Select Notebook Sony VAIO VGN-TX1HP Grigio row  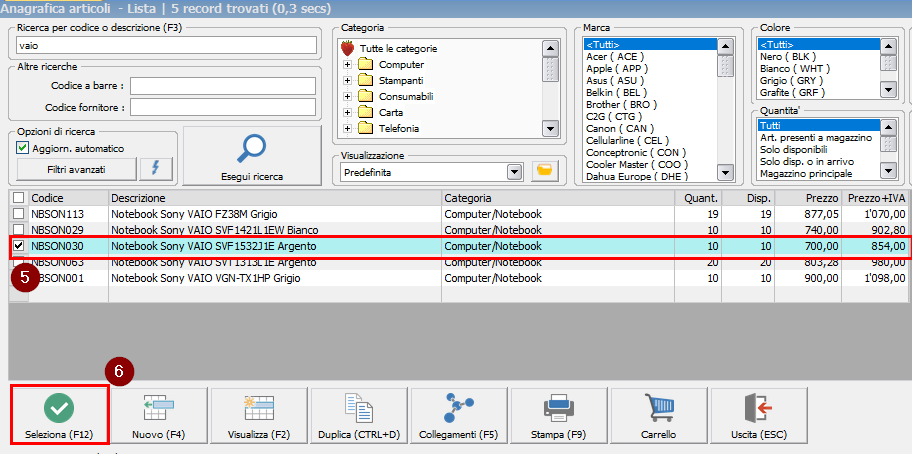point(459,278)
